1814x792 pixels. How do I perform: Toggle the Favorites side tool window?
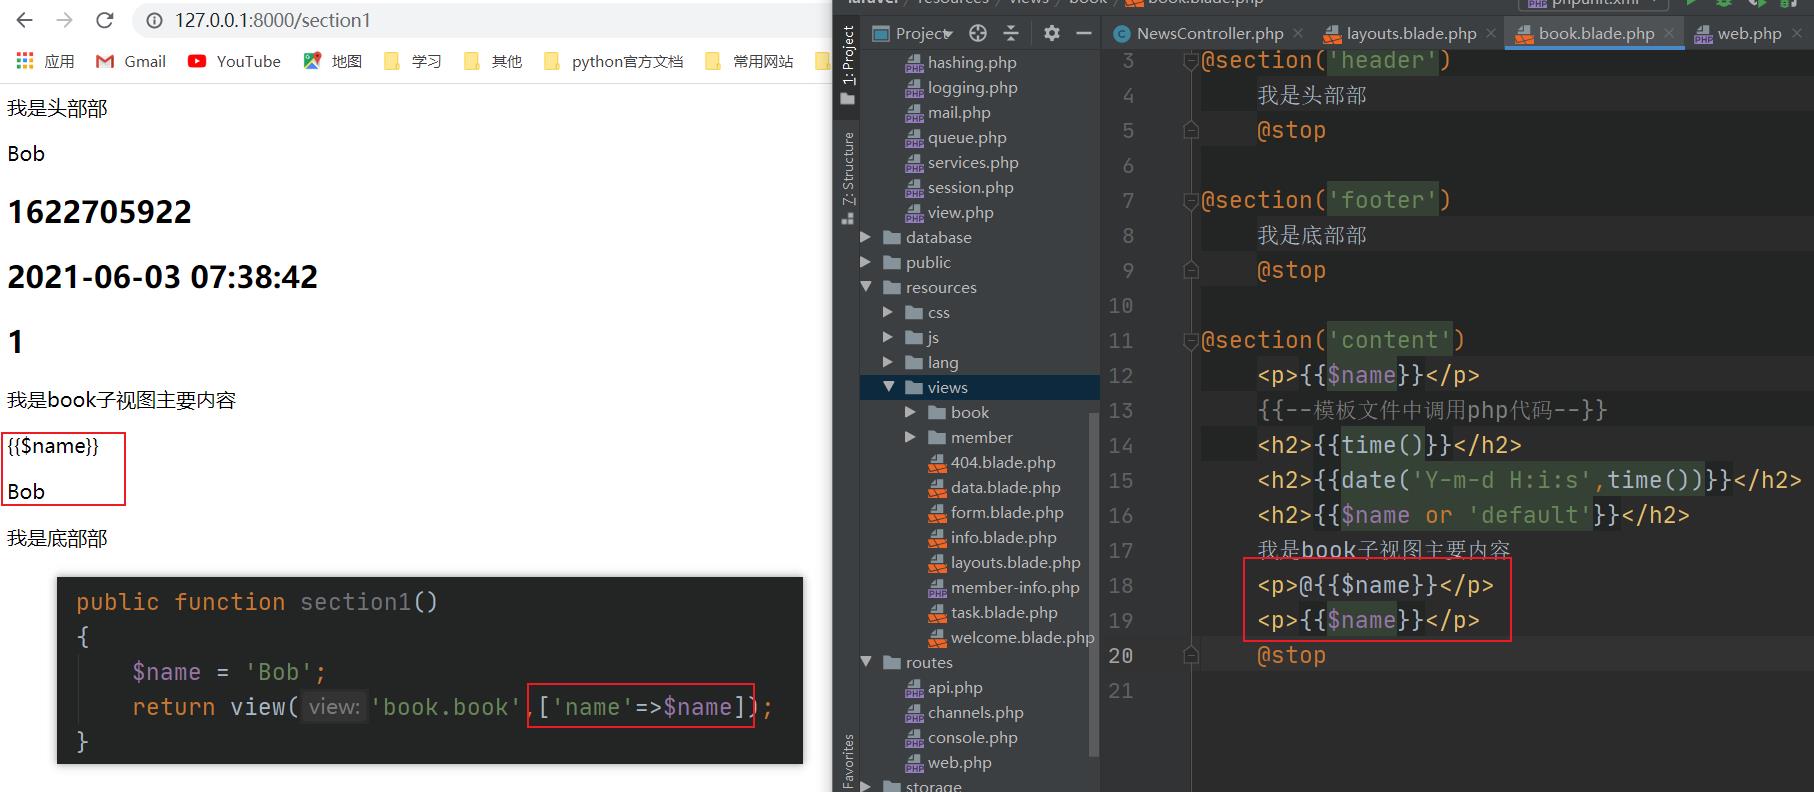point(848,762)
